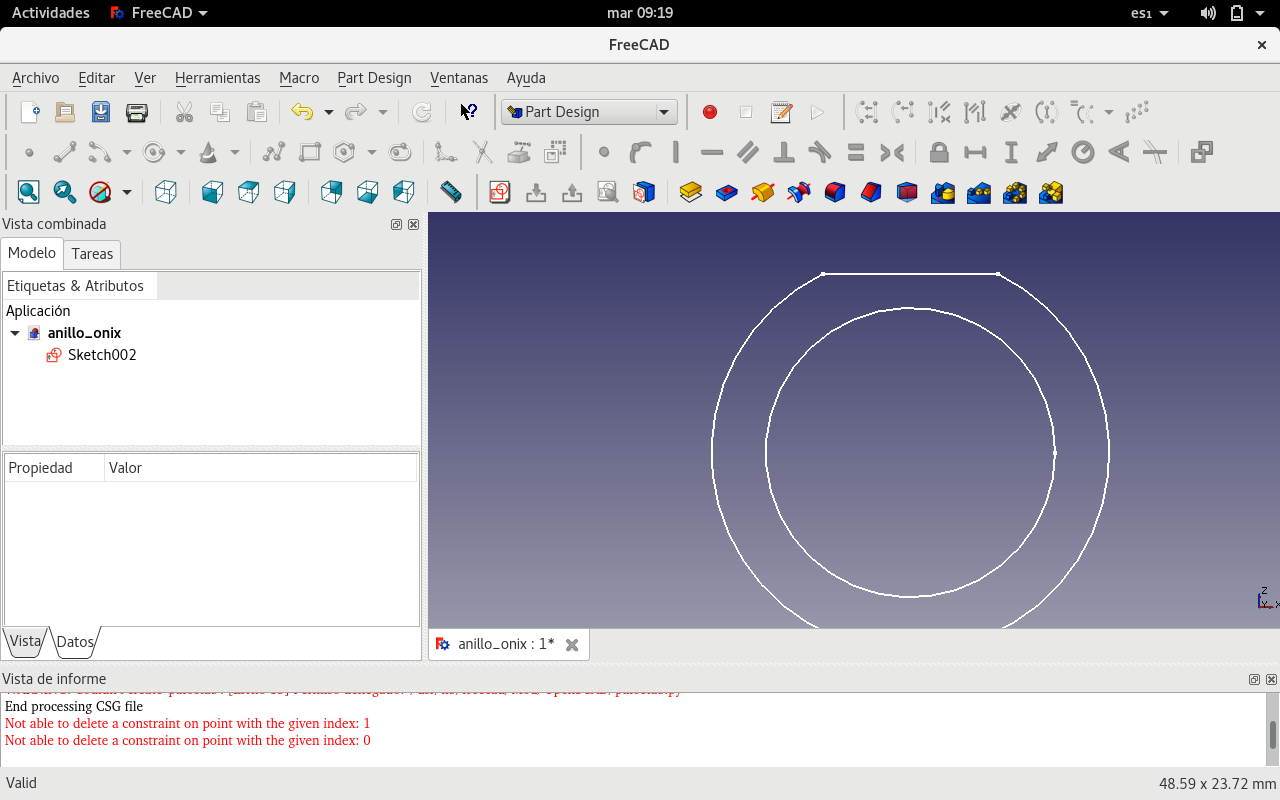Set the front view cube icon
The image size is (1280, 800).
point(212,192)
